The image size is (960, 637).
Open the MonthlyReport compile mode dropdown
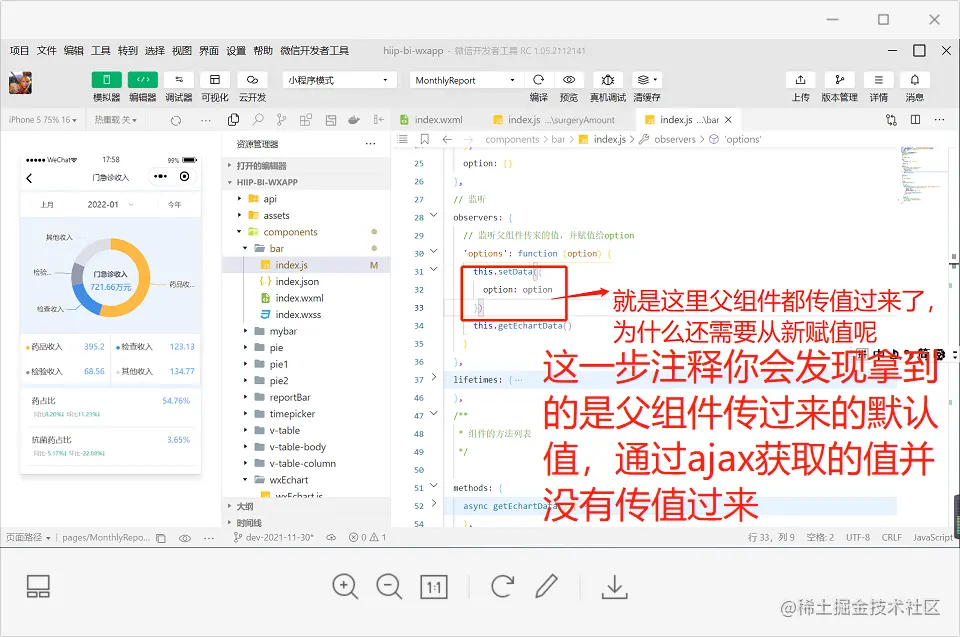(x=465, y=80)
